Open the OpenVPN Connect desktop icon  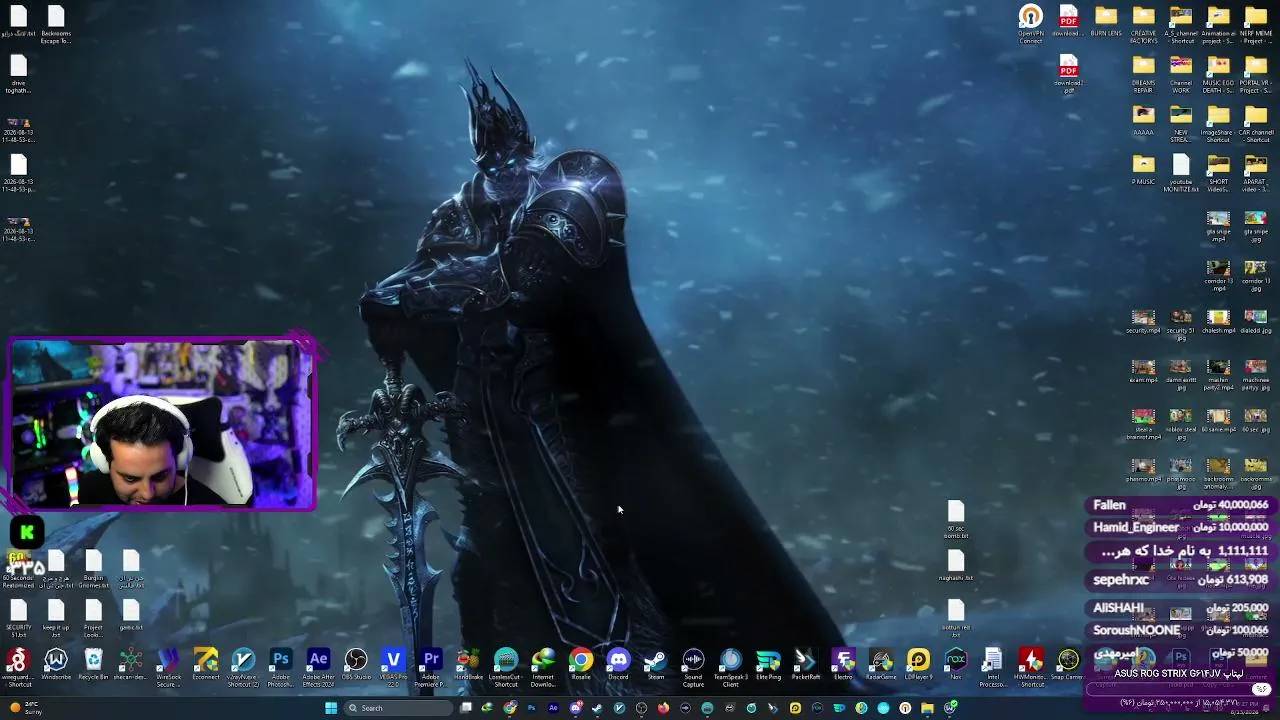click(1031, 24)
